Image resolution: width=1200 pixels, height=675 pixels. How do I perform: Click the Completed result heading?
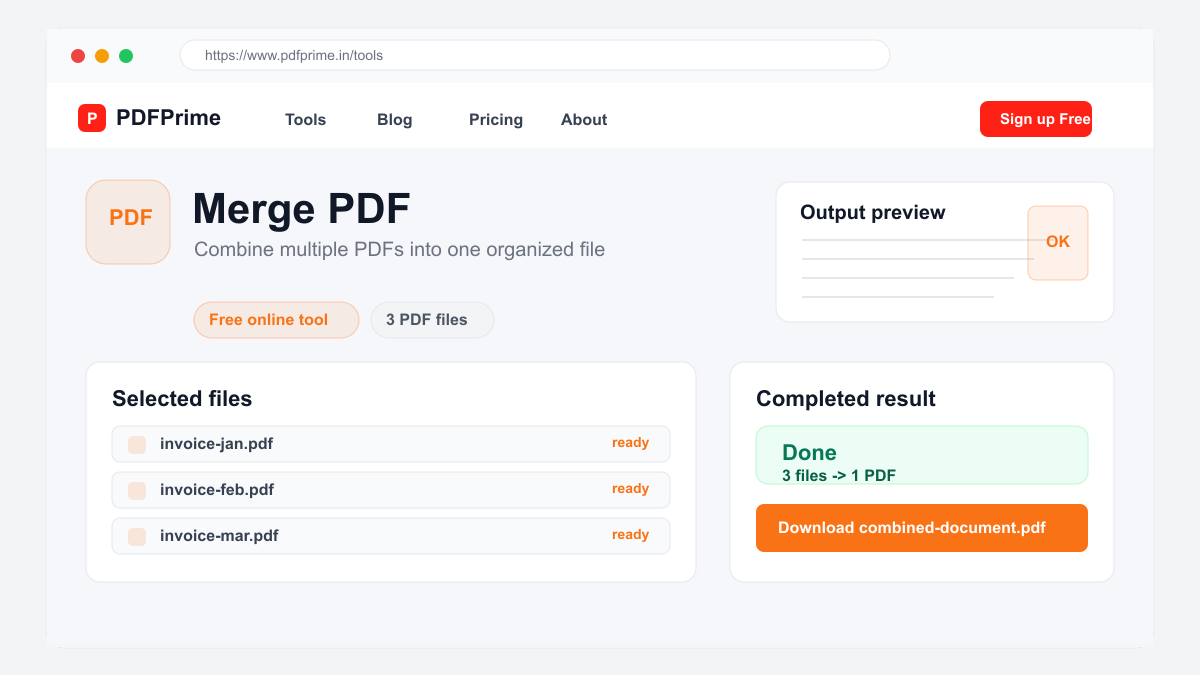pyautogui.click(x=846, y=399)
